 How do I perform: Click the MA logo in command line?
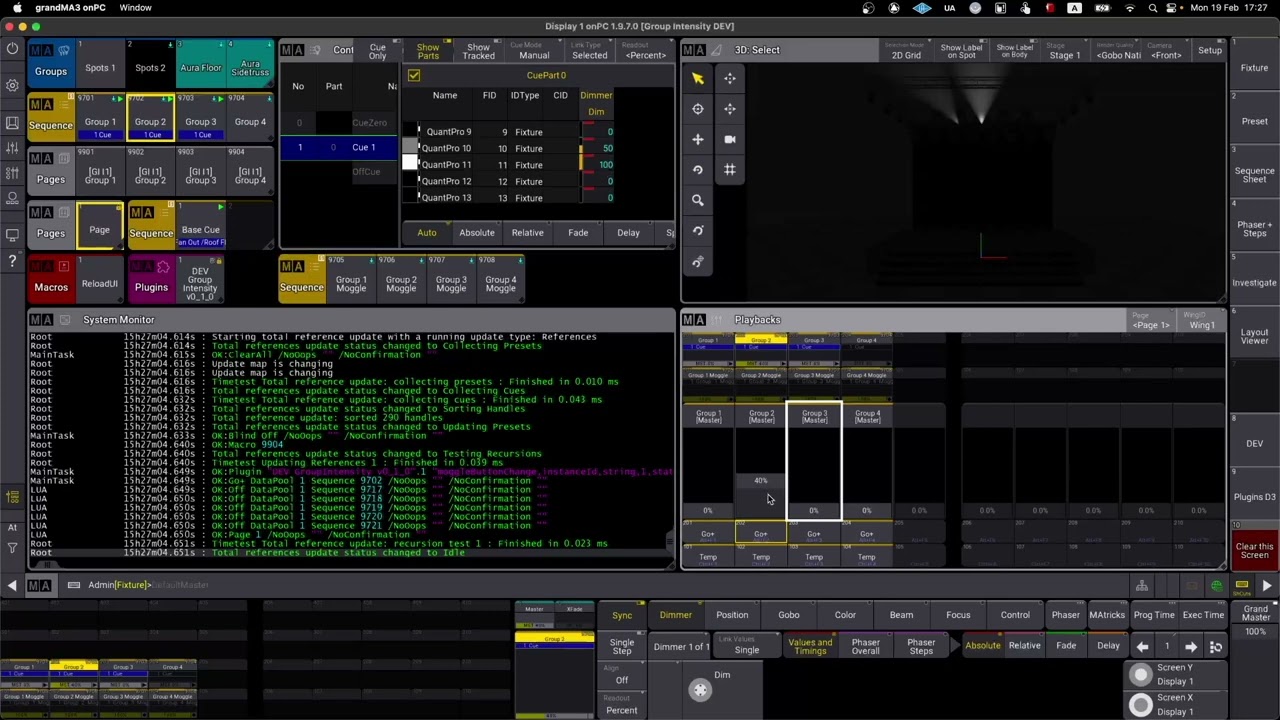tap(40, 585)
